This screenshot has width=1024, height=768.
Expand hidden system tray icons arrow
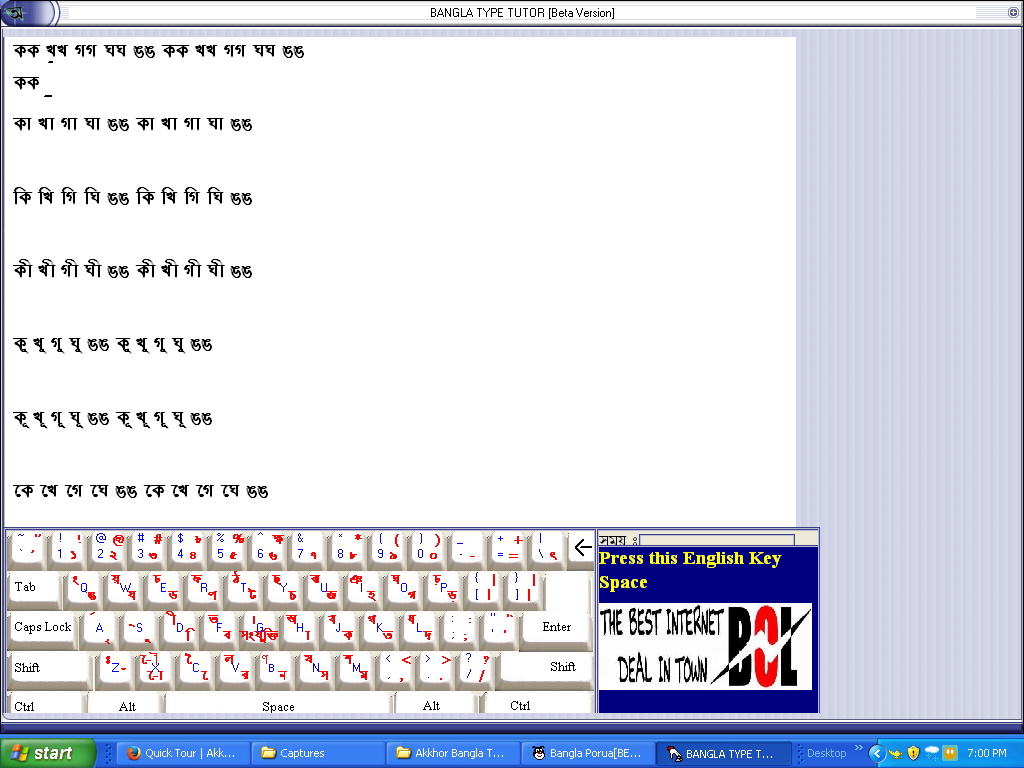tap(876, 753)
